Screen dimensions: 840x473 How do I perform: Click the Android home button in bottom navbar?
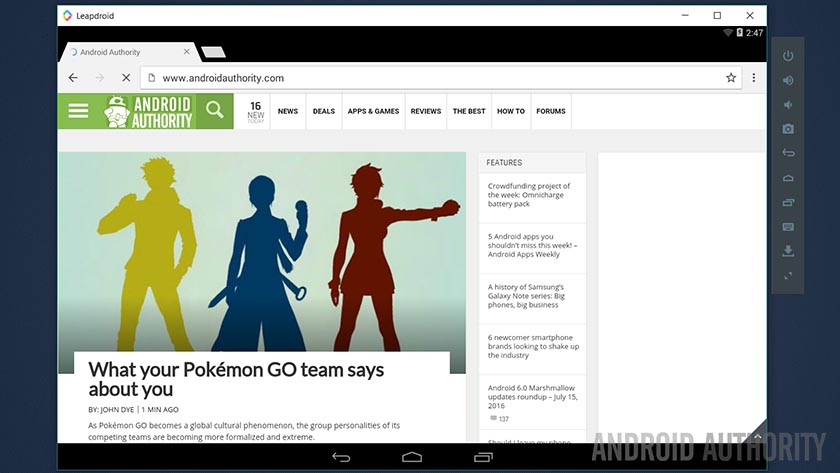coord(412,457)
